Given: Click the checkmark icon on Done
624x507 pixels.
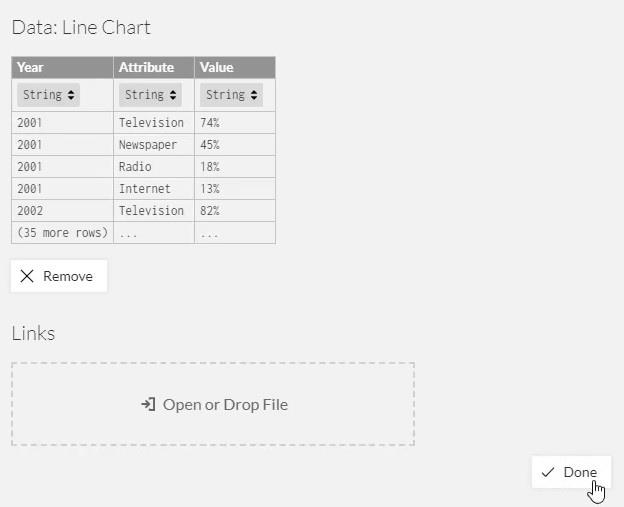Looking at the screenshot, I should coord(548,472).
